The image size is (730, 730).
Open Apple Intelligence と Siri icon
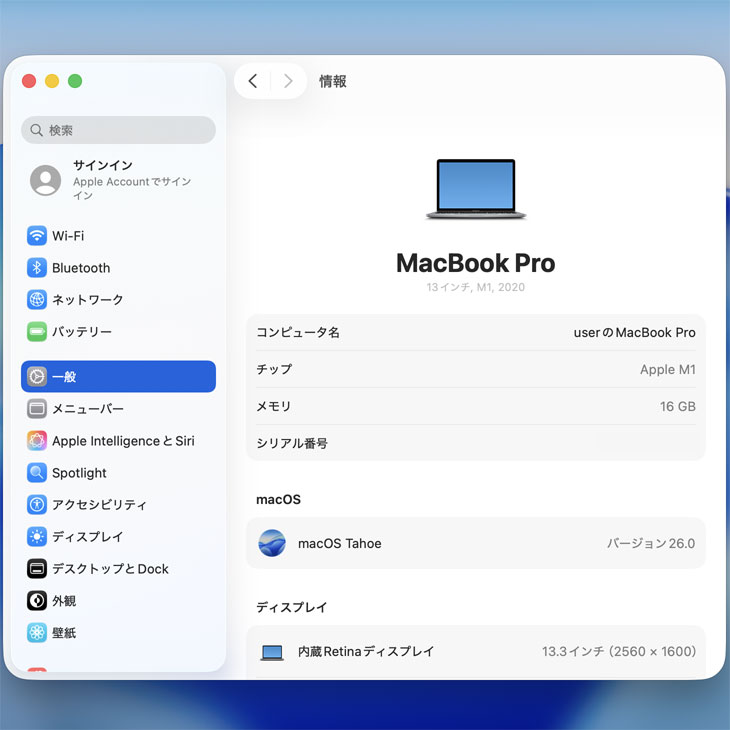(37, 441)
